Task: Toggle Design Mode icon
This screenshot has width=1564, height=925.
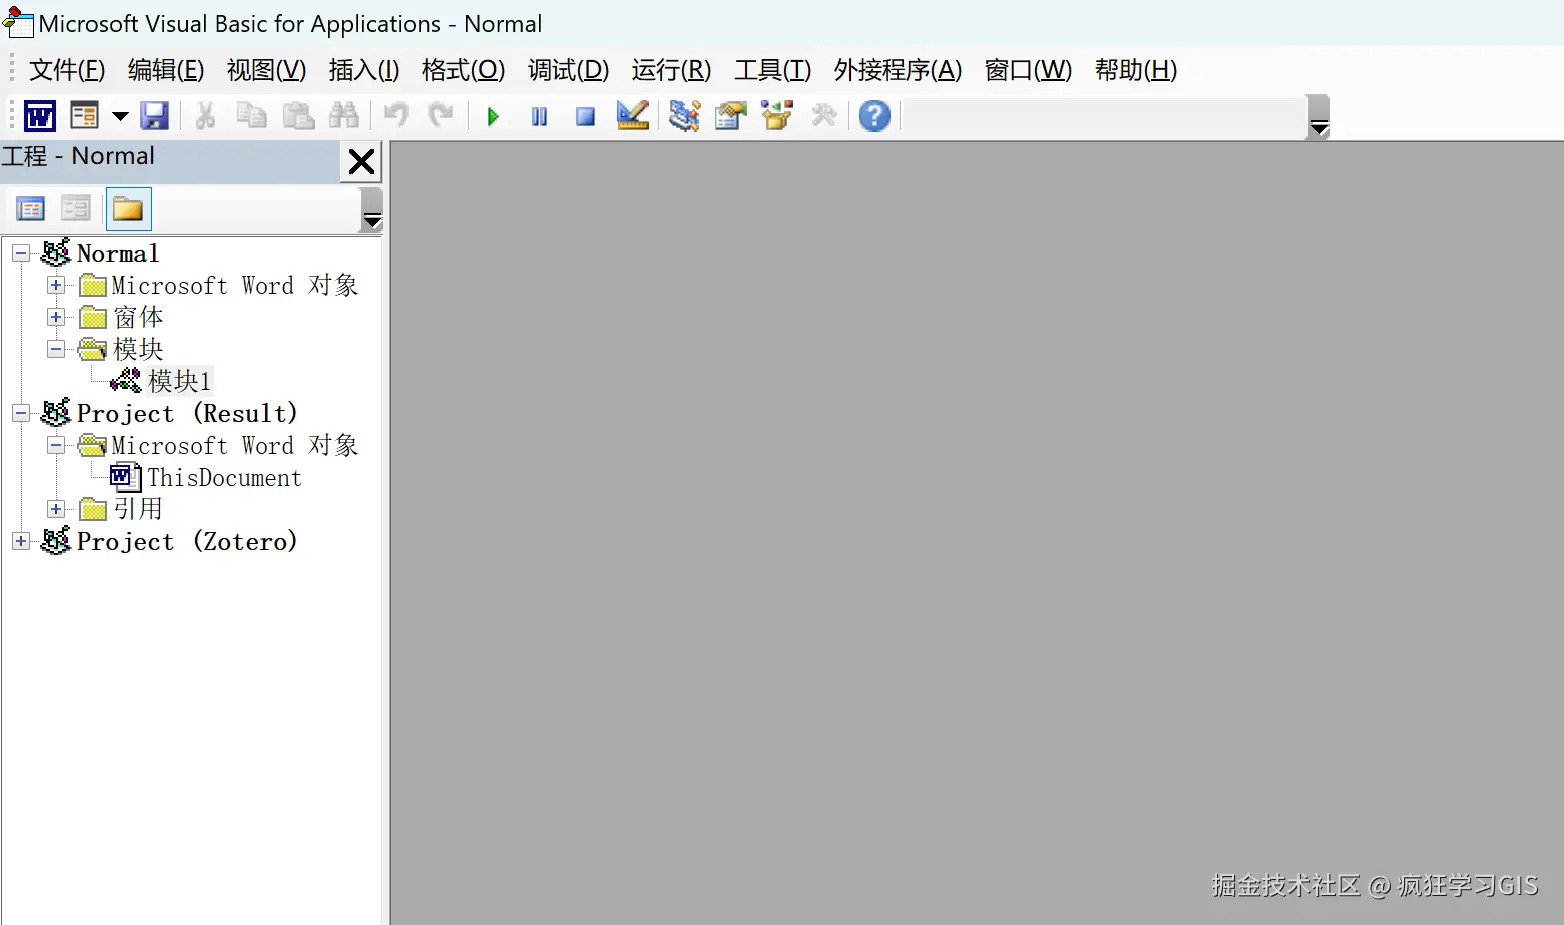Action: (633, 116)
